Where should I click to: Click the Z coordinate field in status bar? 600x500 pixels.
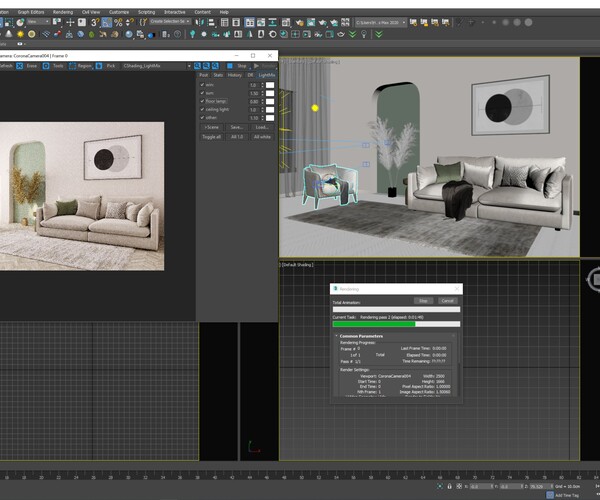tap(541, 486)
